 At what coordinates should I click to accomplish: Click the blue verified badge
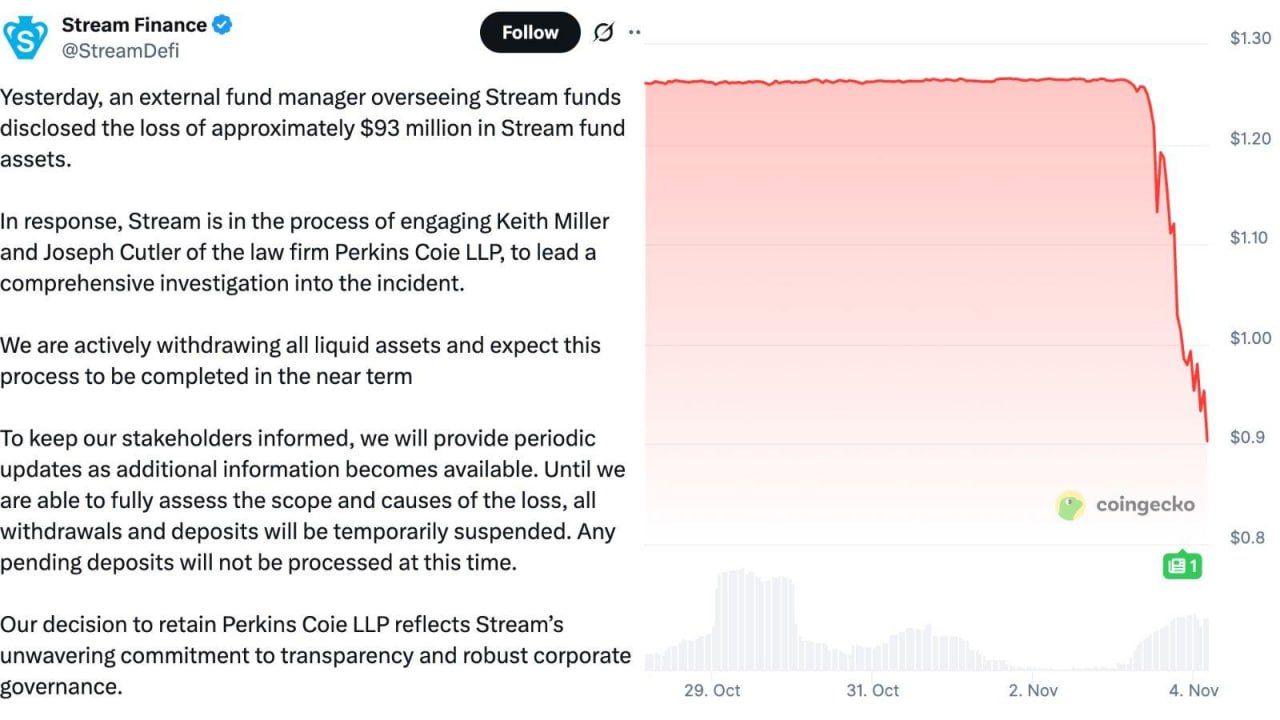coord(222,25)
